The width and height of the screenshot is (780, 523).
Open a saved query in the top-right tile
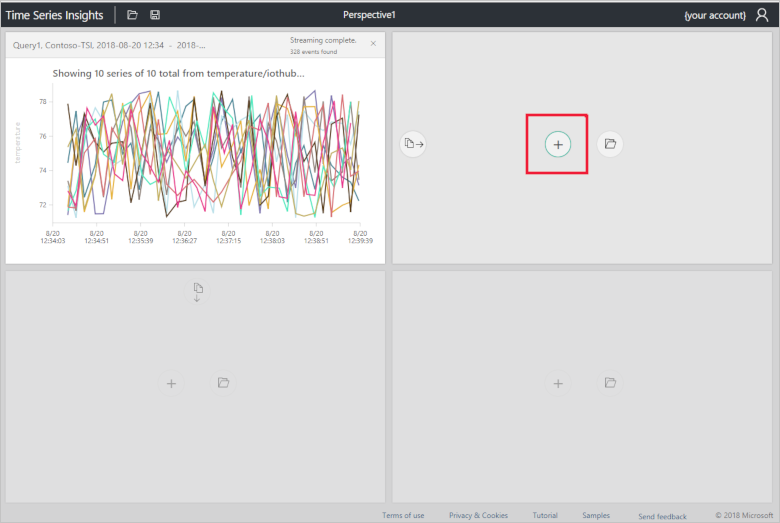[610, 144]
